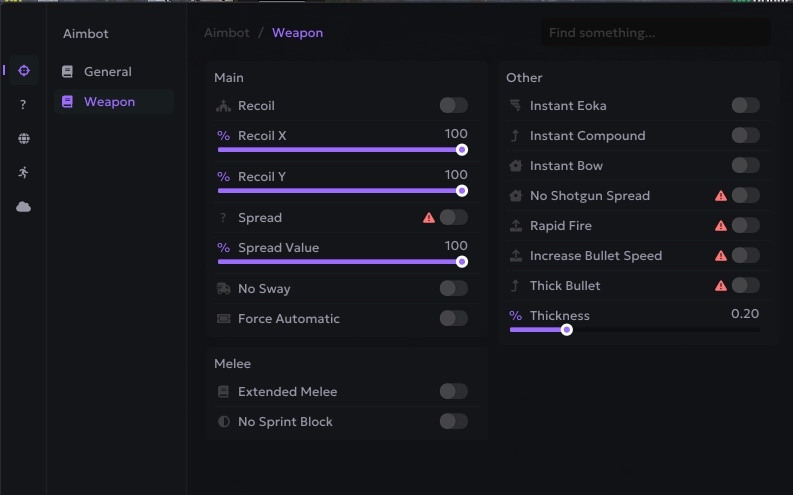Select the Weapon tab in sidebar
The height and width of the screenshot is (495, 793).
109,102
